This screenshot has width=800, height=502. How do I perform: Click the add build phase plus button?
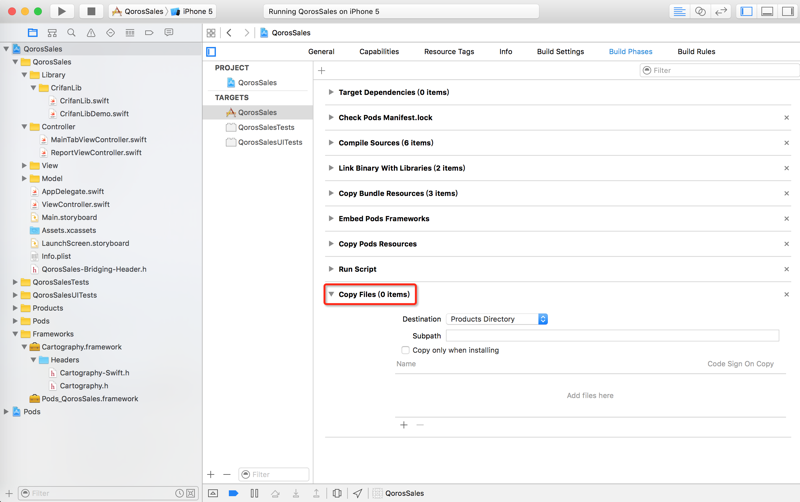(321, 70)
